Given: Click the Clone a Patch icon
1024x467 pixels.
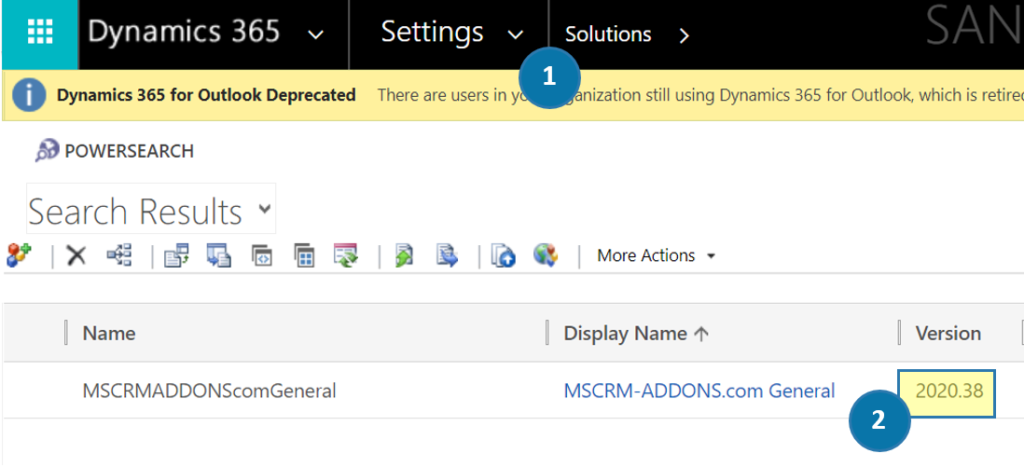Looking at the screenshot, I should click(x=262, y=255).
